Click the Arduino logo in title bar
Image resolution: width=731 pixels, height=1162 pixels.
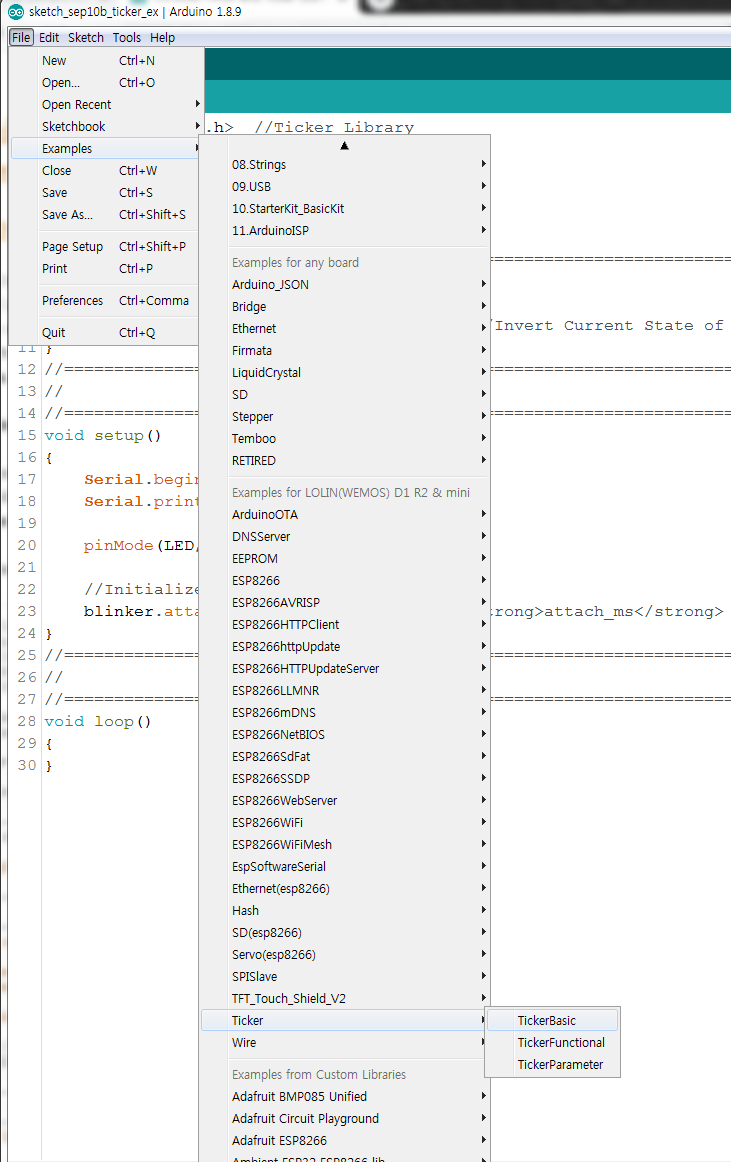(x=16, y=12)
